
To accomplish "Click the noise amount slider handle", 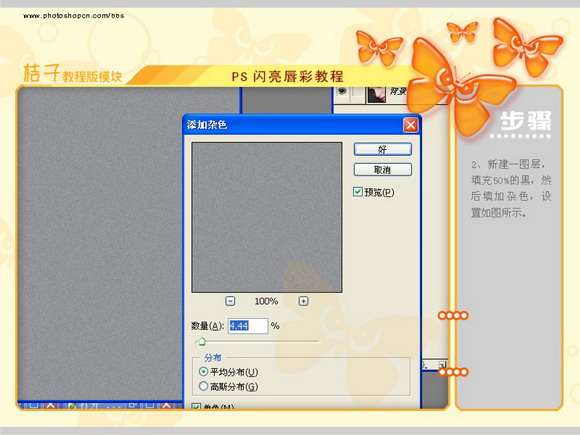I will tap(201, 341).
